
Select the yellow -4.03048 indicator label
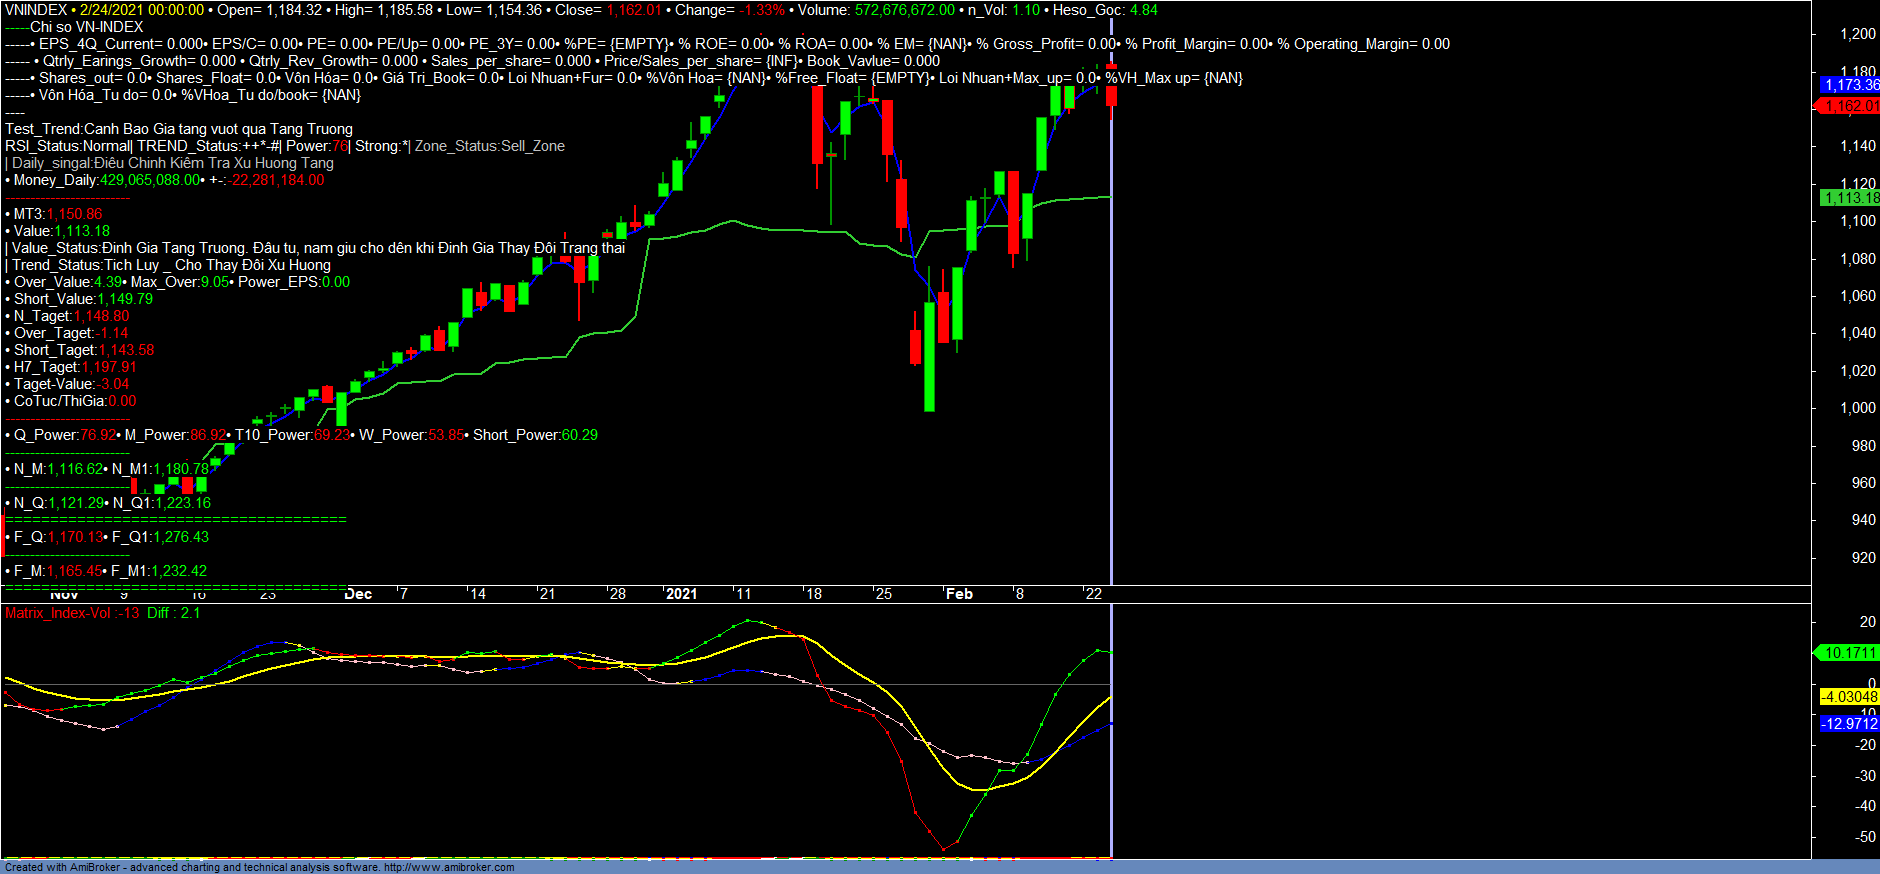pyautogui.click(x=1849, y=697)
